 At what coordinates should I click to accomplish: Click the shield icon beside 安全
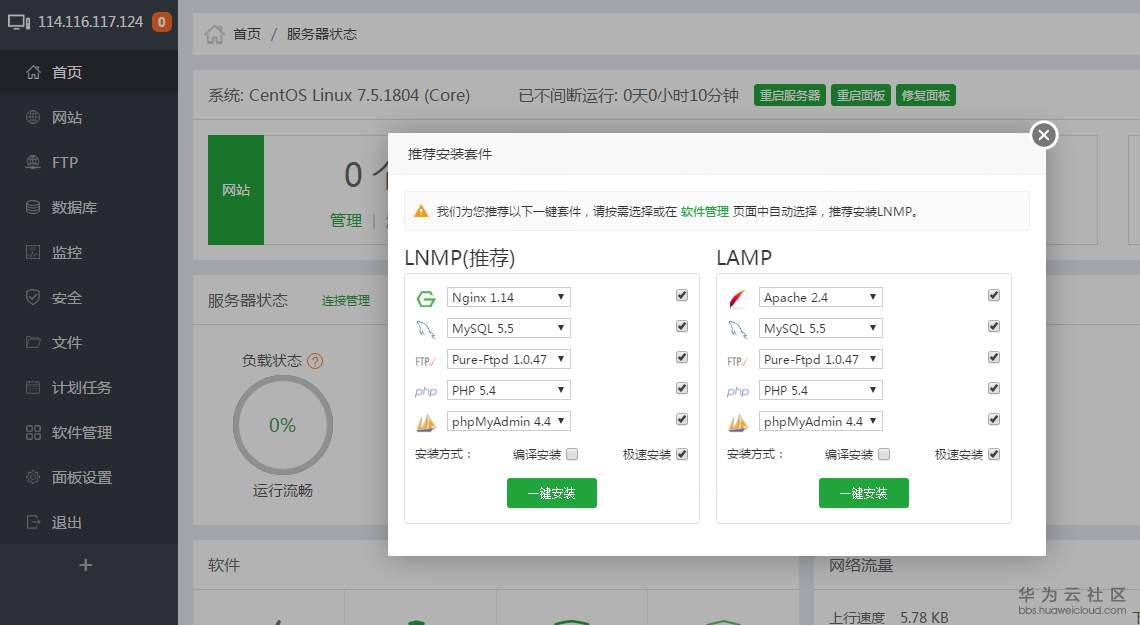click(33, 297)
